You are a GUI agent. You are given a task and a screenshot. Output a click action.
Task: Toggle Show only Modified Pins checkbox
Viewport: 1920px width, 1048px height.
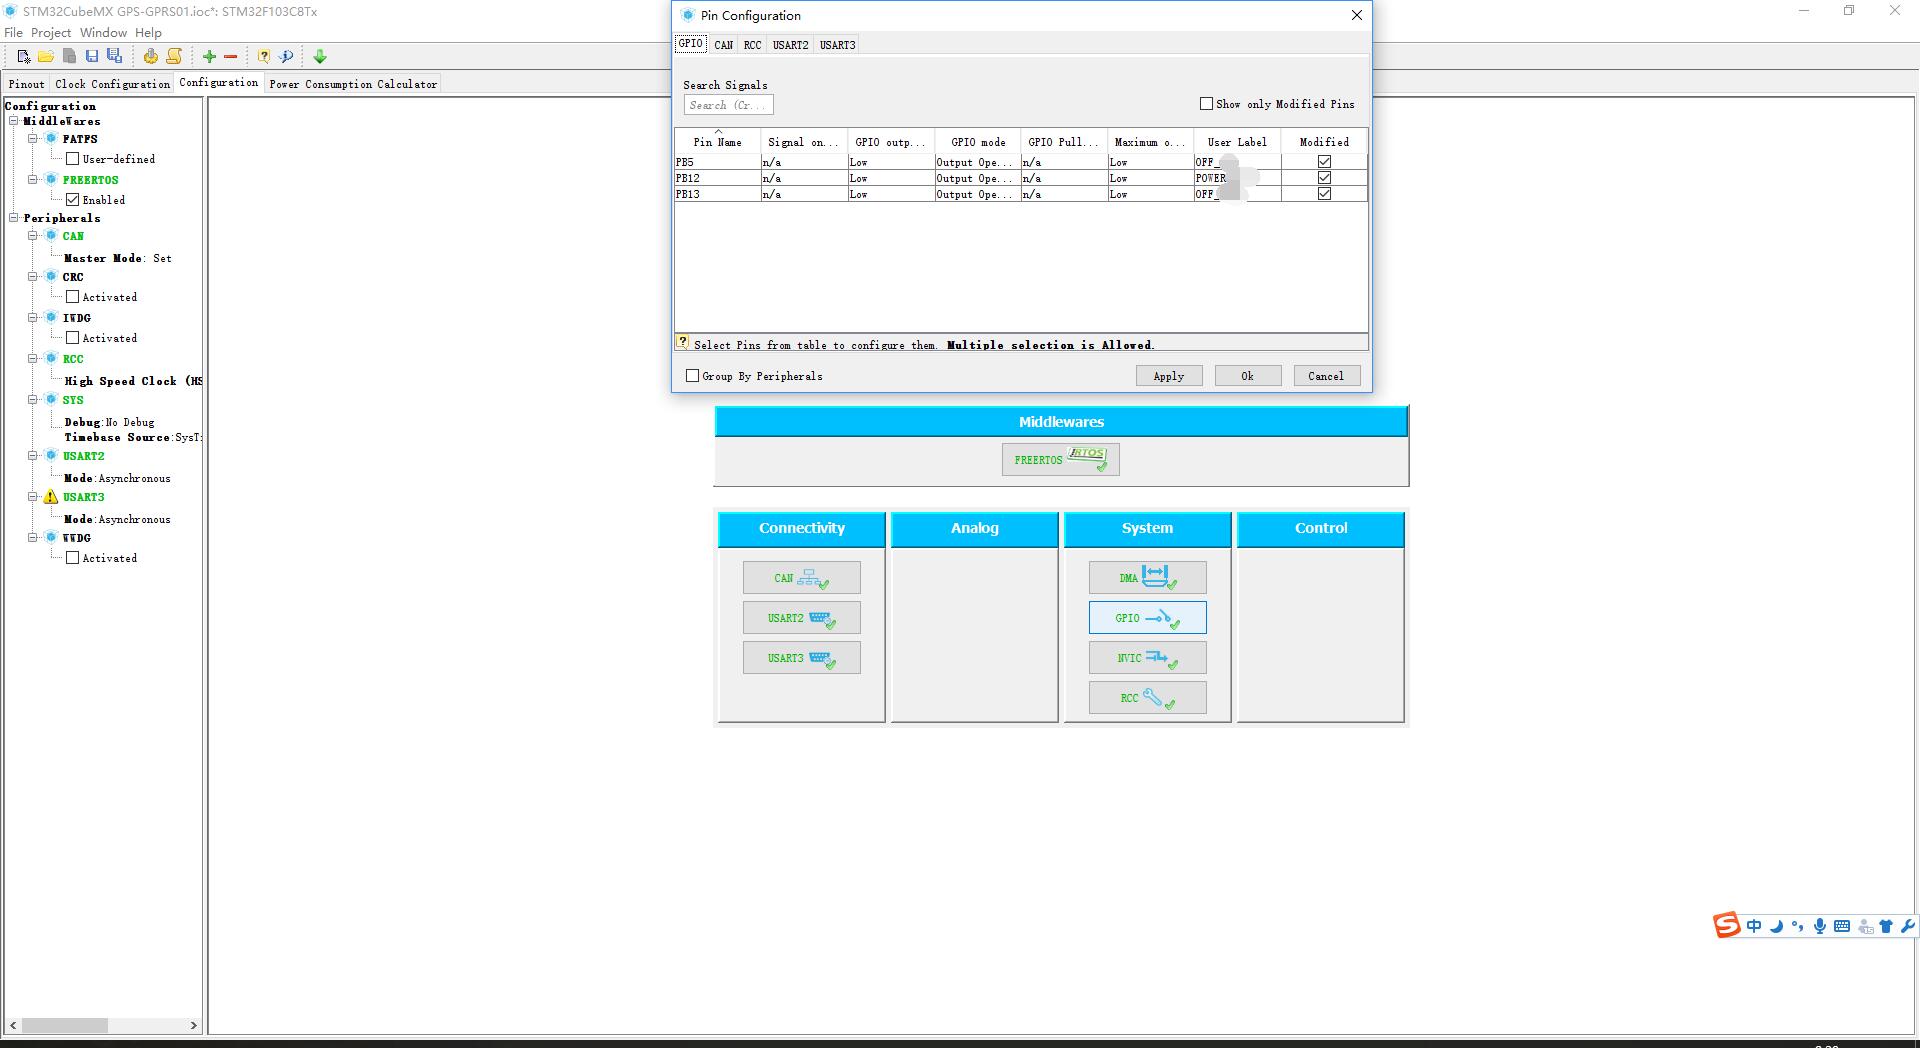click(1206, 103)
